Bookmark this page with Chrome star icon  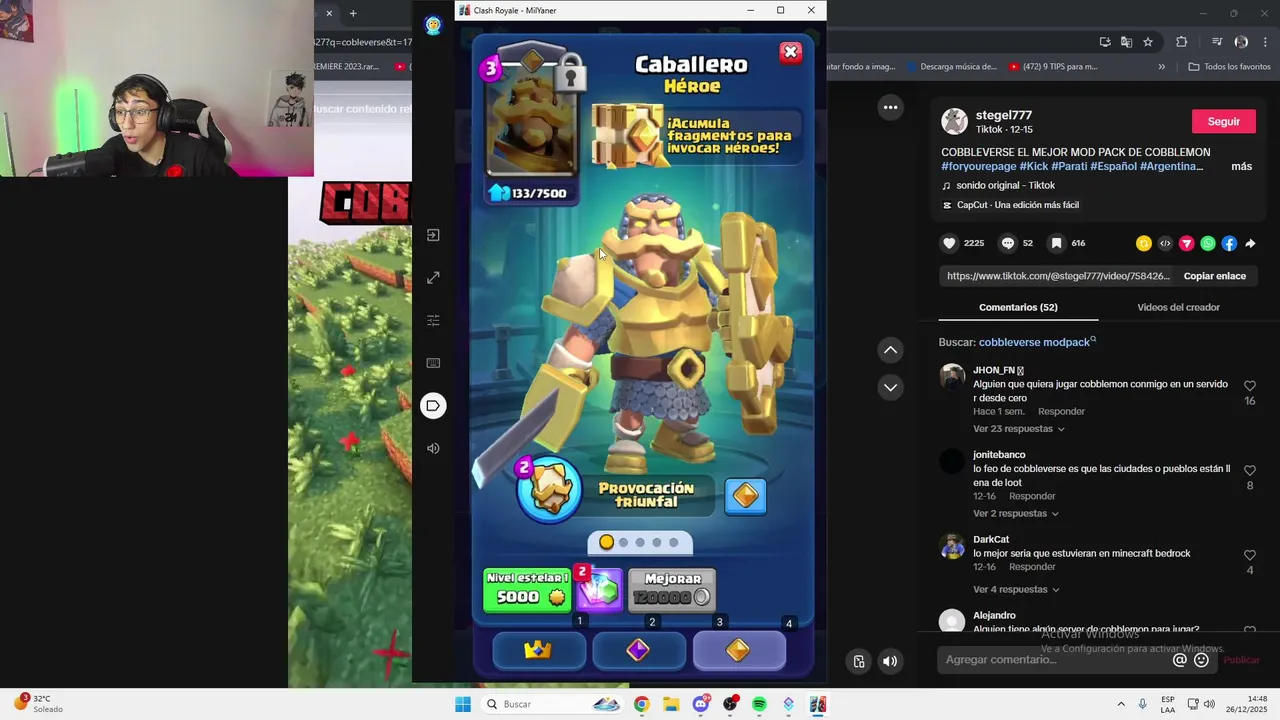click(x=1148, y=42)
